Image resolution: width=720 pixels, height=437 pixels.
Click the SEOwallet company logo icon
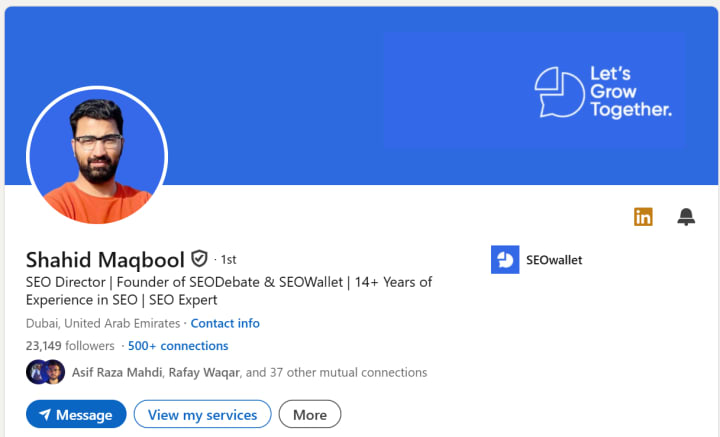pyautogui.click(x=505, y=260)
